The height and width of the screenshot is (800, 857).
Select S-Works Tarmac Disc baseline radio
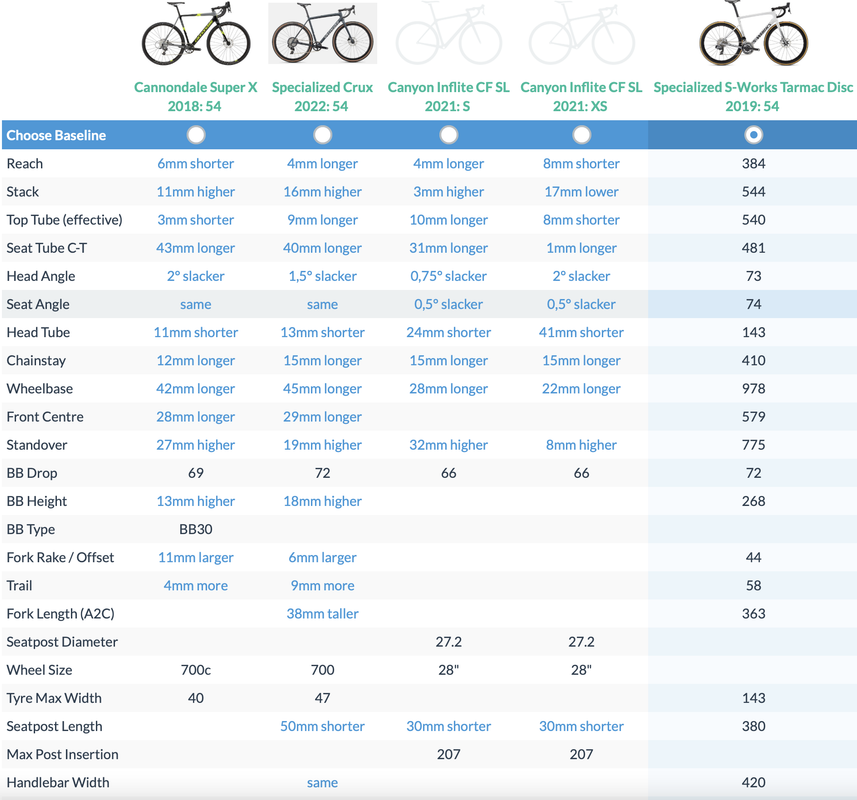click(x=753, y=134)
